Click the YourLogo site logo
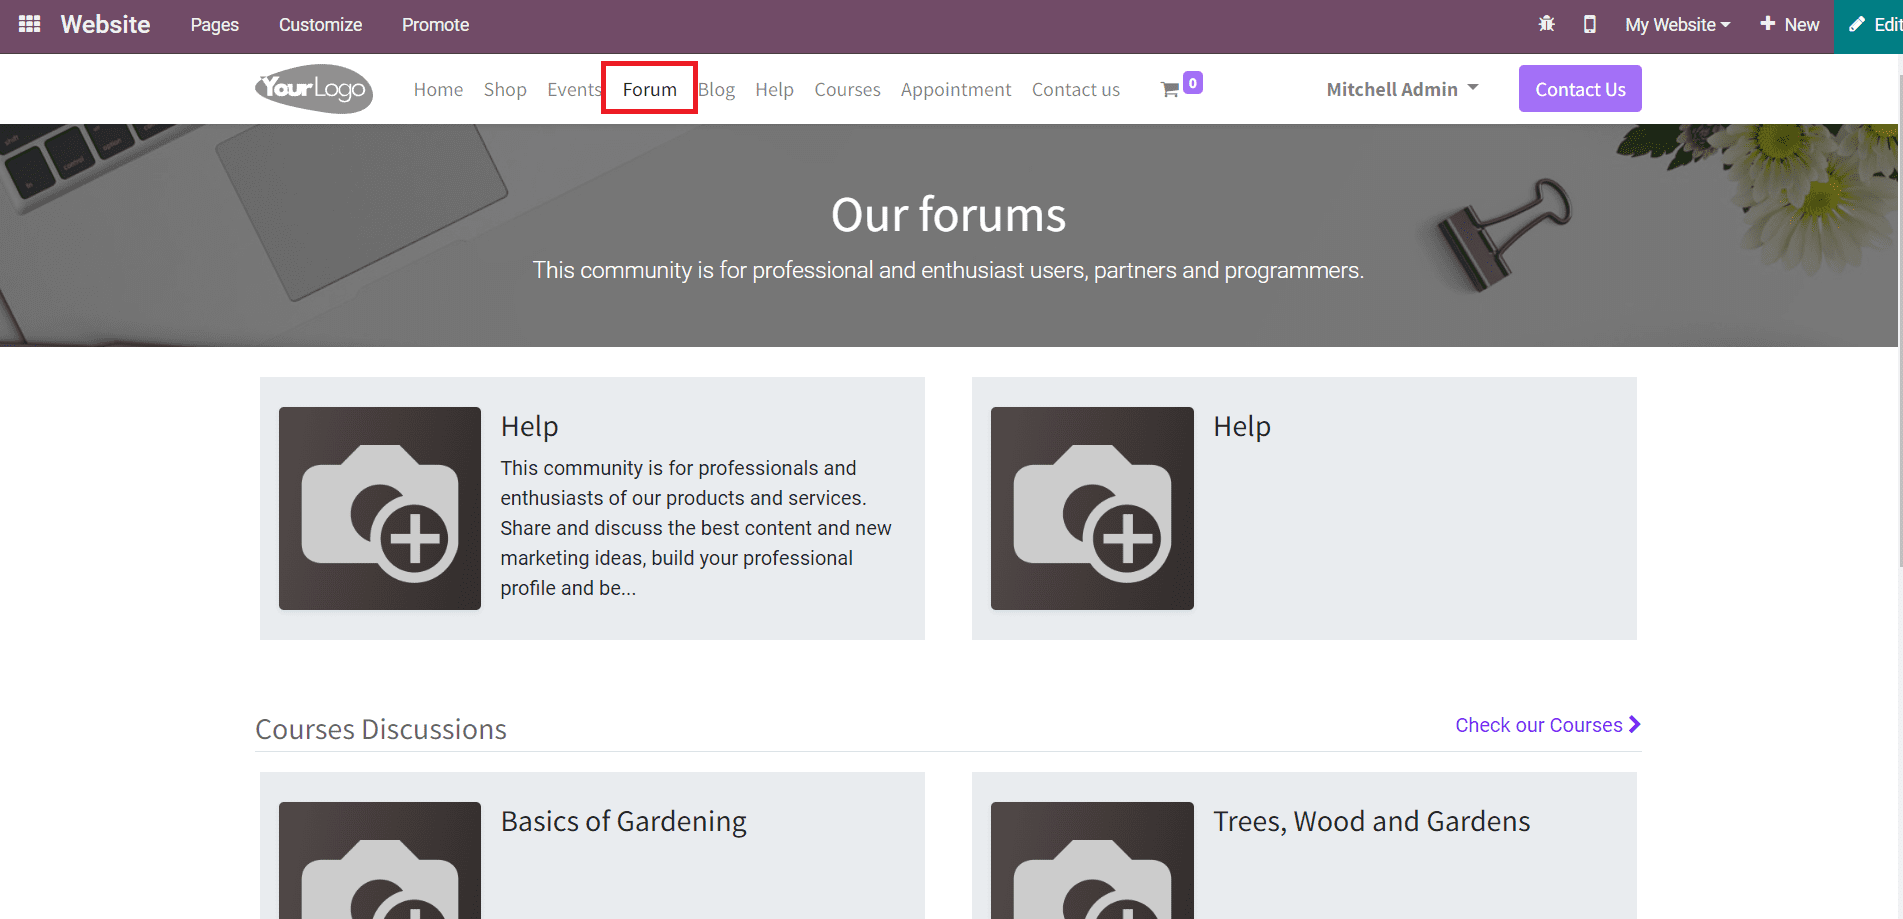This screenshot has width=1903, height=919. [313, 88]
